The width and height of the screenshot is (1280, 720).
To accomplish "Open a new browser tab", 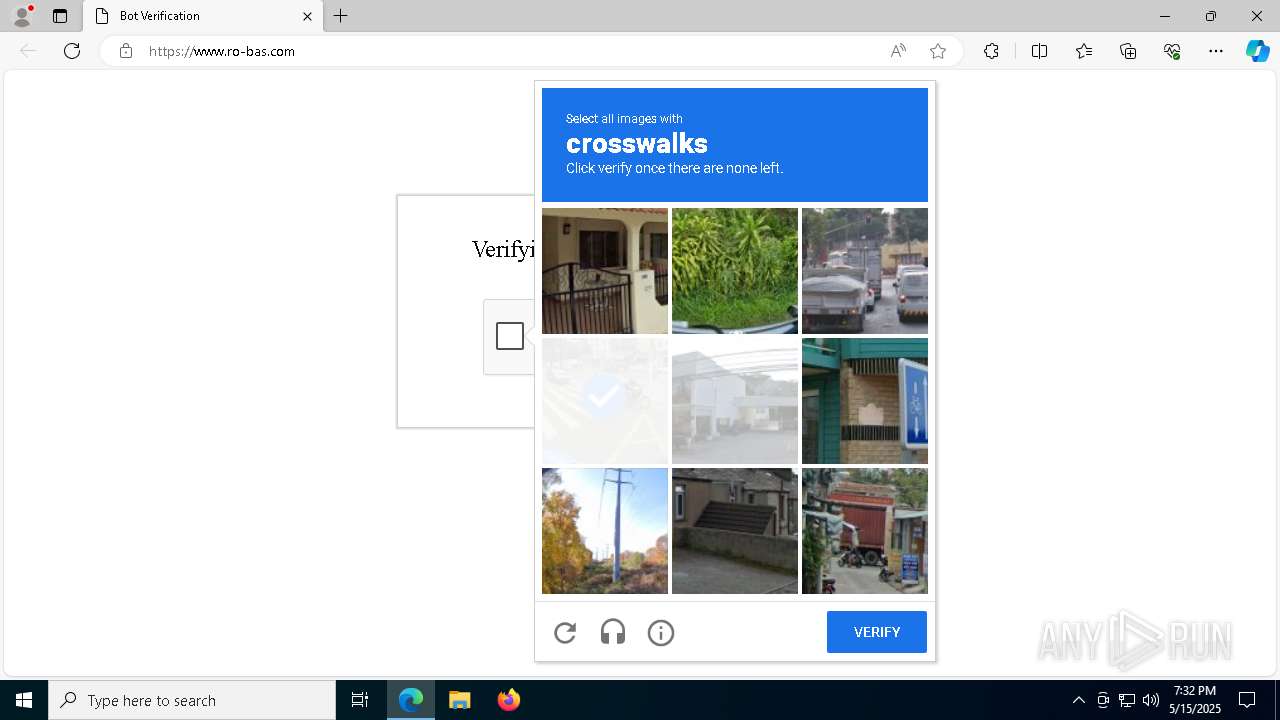I will [341, 16].
